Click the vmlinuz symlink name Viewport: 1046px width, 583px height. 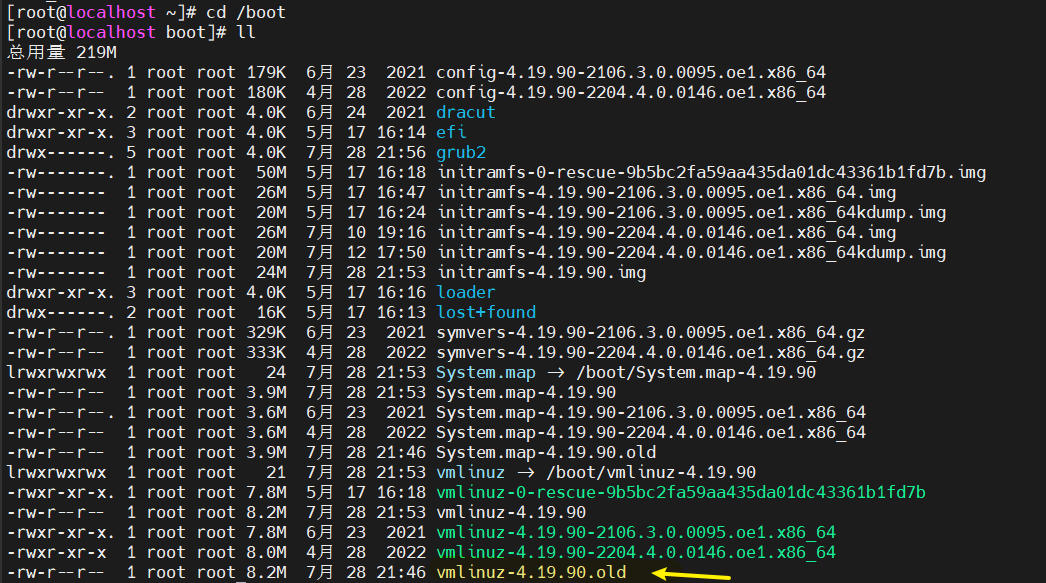470,472
